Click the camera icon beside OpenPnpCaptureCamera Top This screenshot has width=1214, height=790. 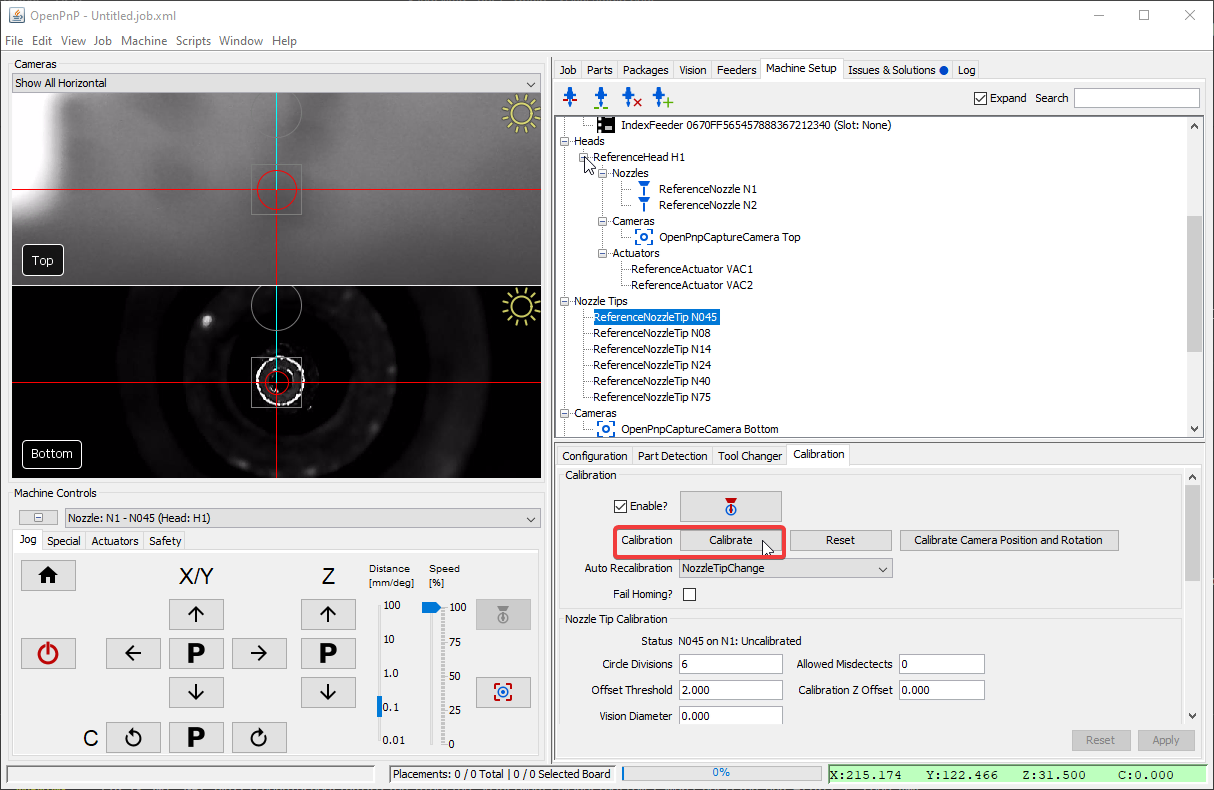[x=644, y=237]
